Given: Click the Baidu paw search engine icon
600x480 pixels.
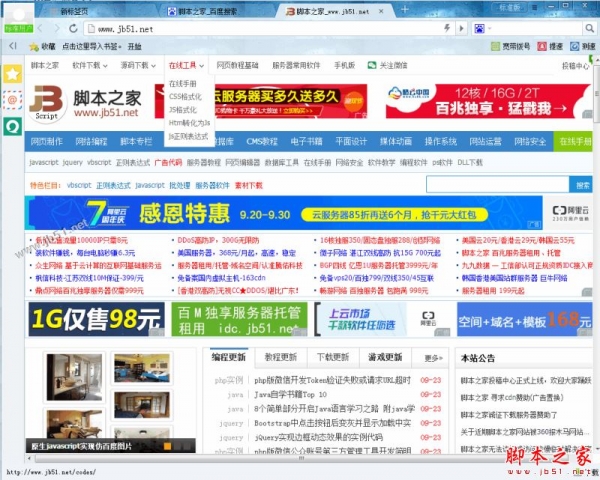Looking at the screenshot, I should 479,28.
